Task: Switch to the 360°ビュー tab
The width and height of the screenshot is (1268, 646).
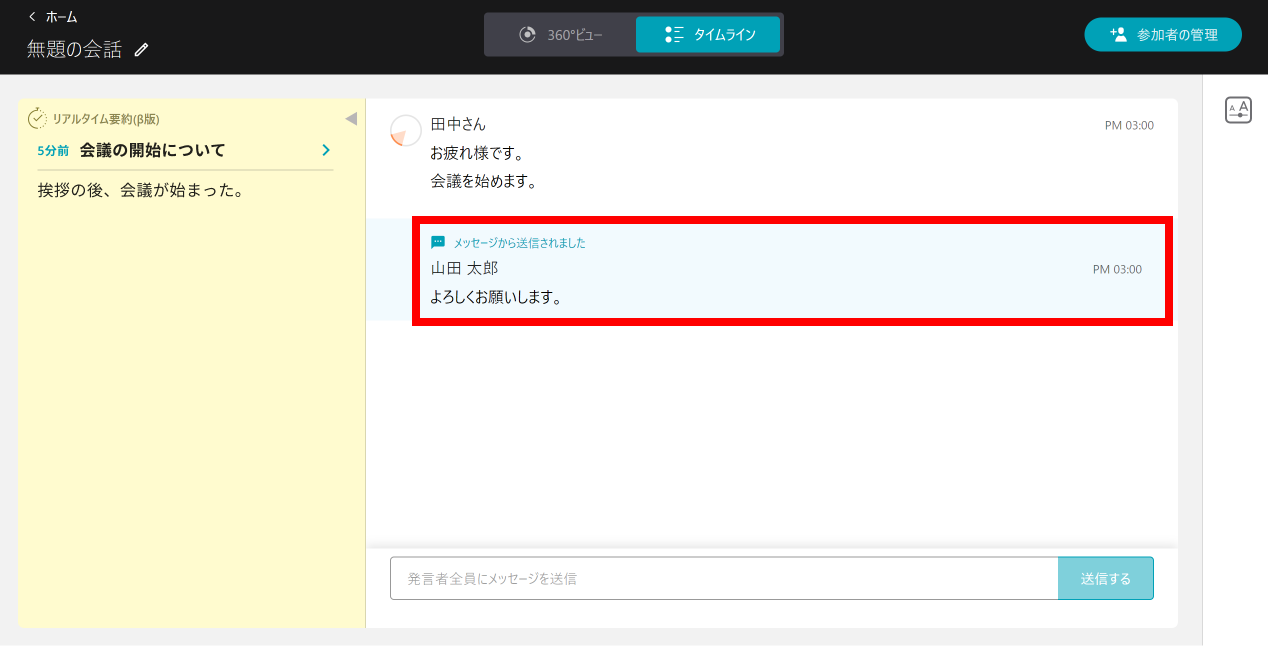Action: pos(560,33)
